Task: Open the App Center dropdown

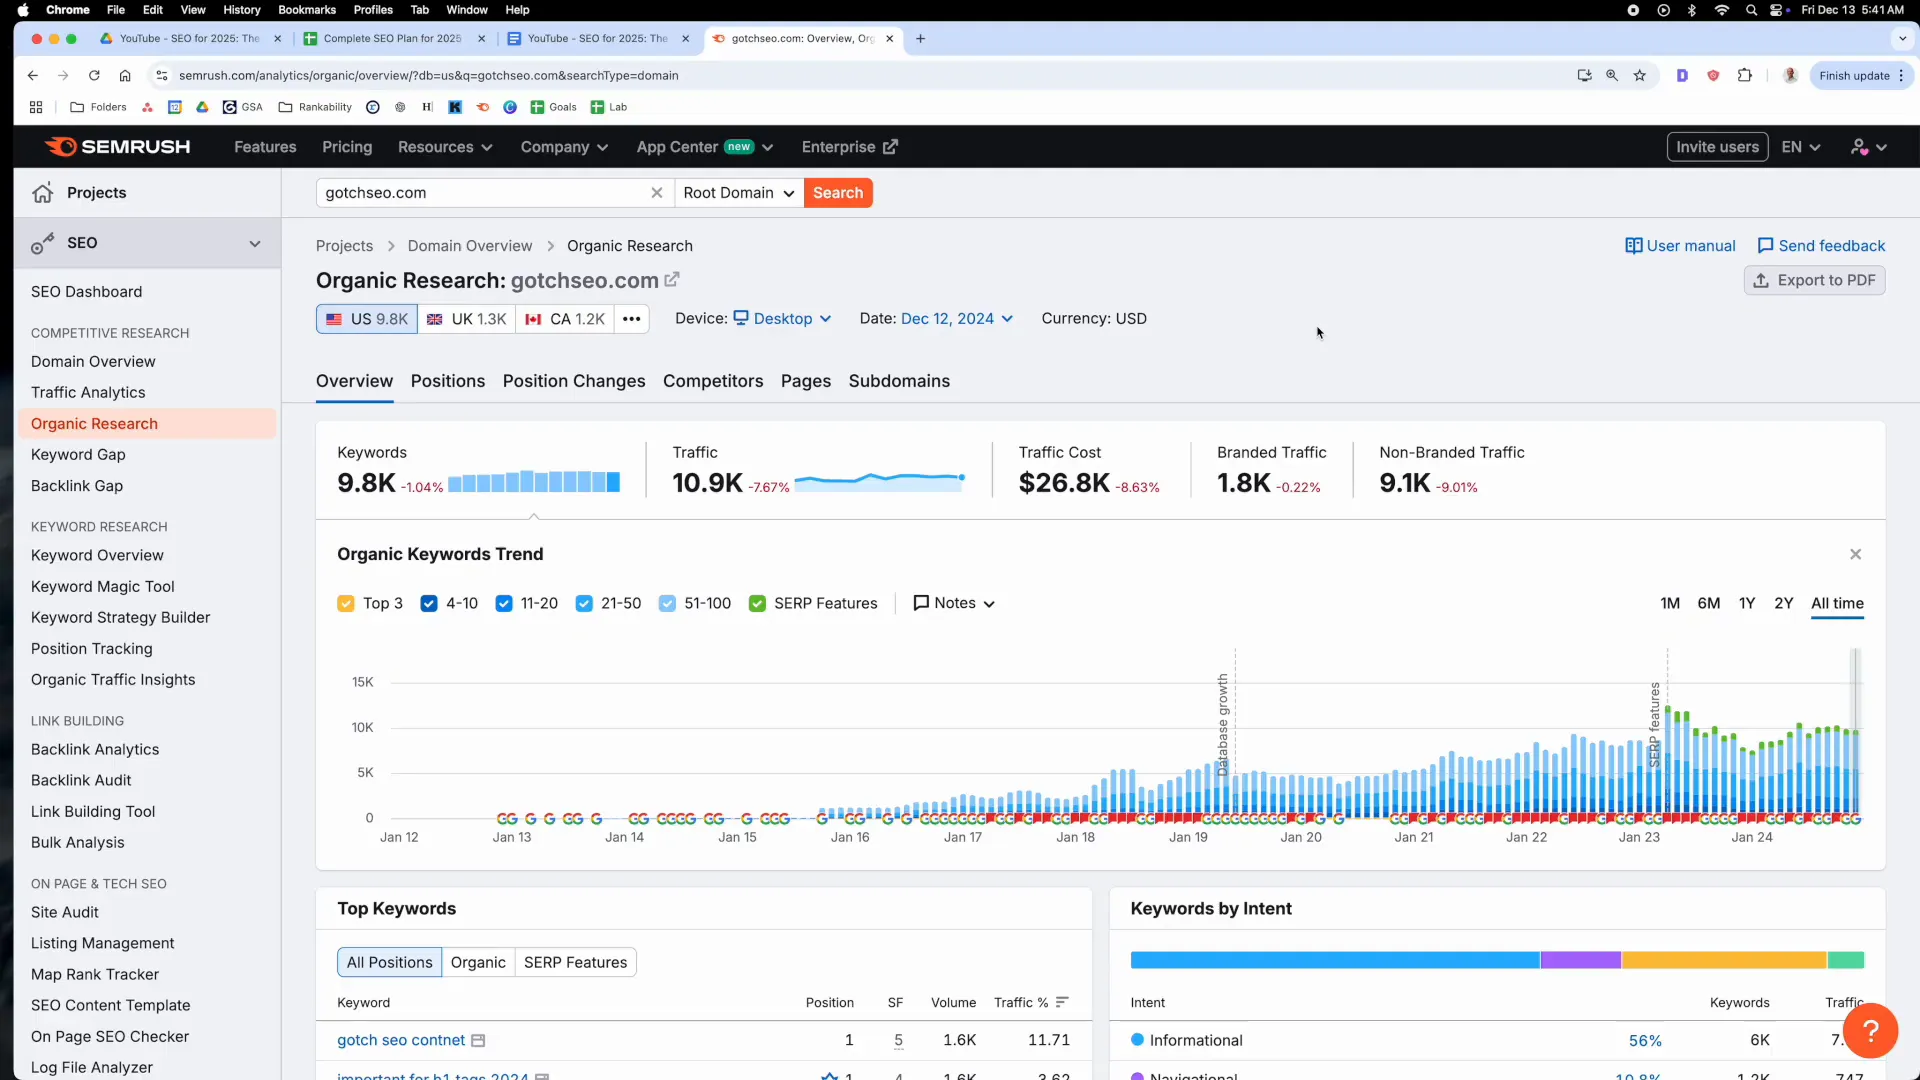Action: pos(705,147)
